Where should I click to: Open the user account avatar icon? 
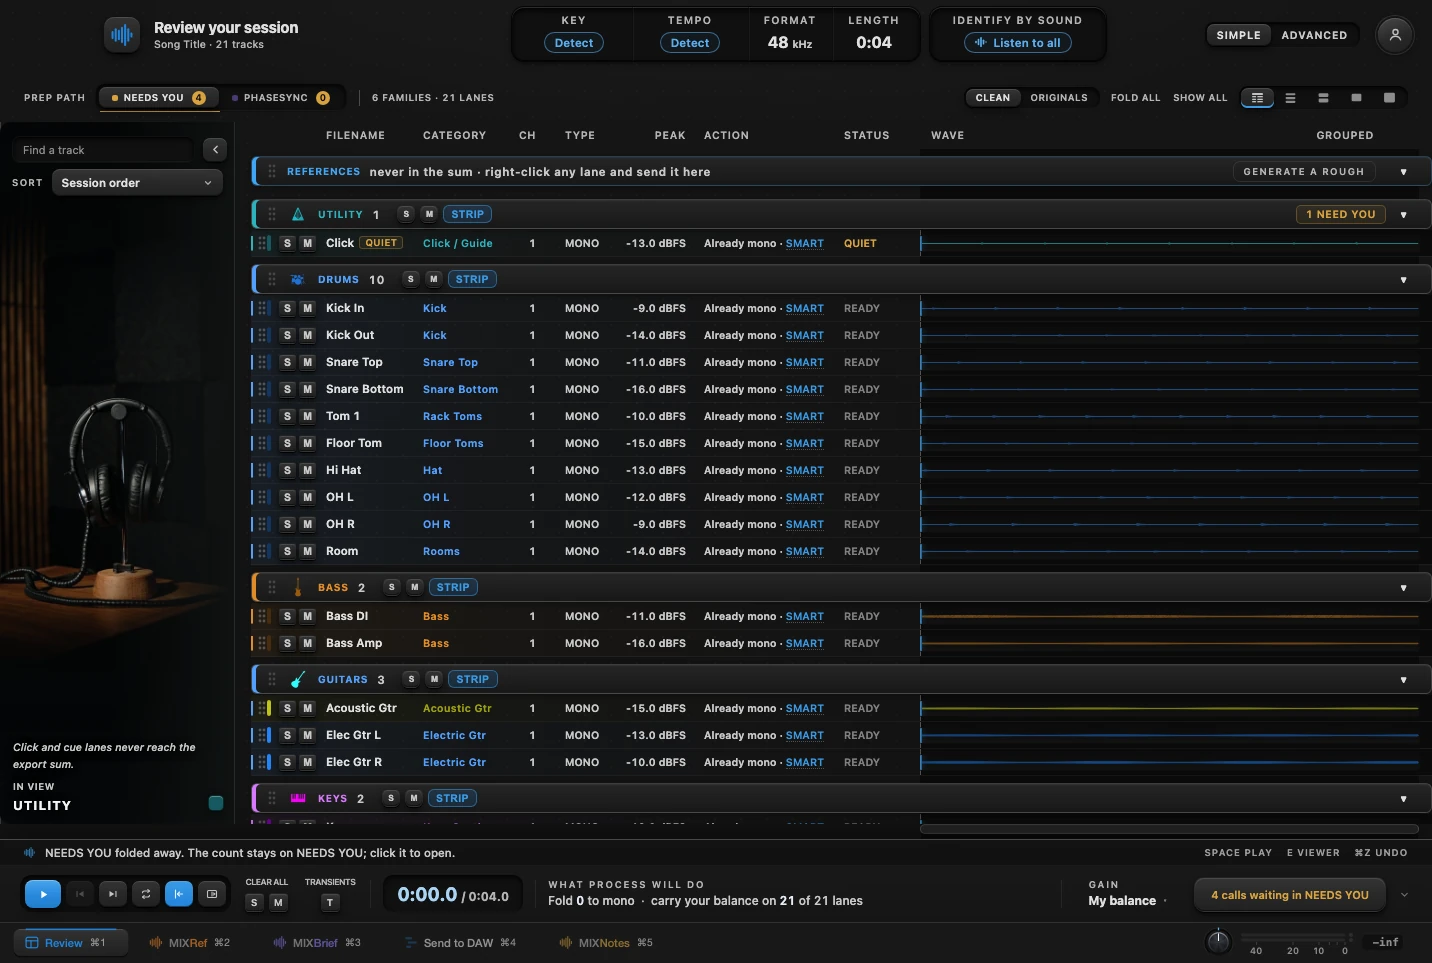click(1395, 35)
